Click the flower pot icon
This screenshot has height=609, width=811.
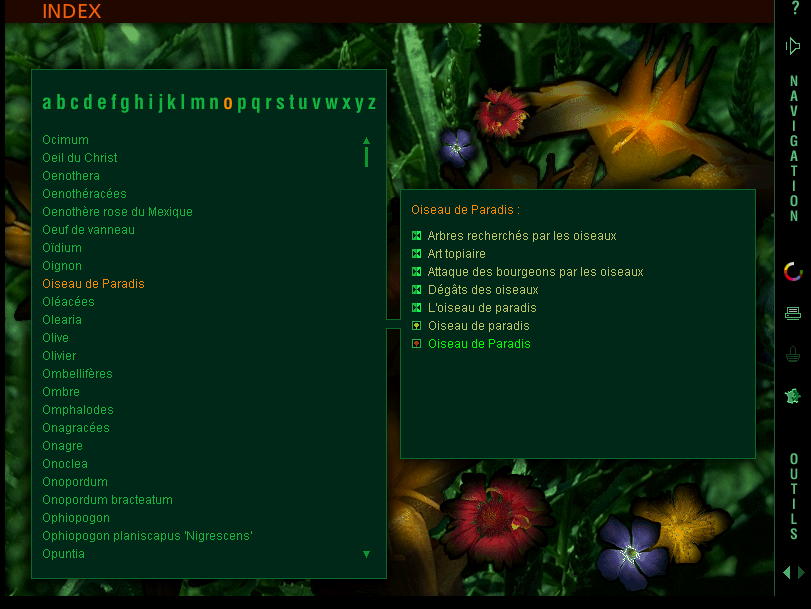click(x=793, y=354)
